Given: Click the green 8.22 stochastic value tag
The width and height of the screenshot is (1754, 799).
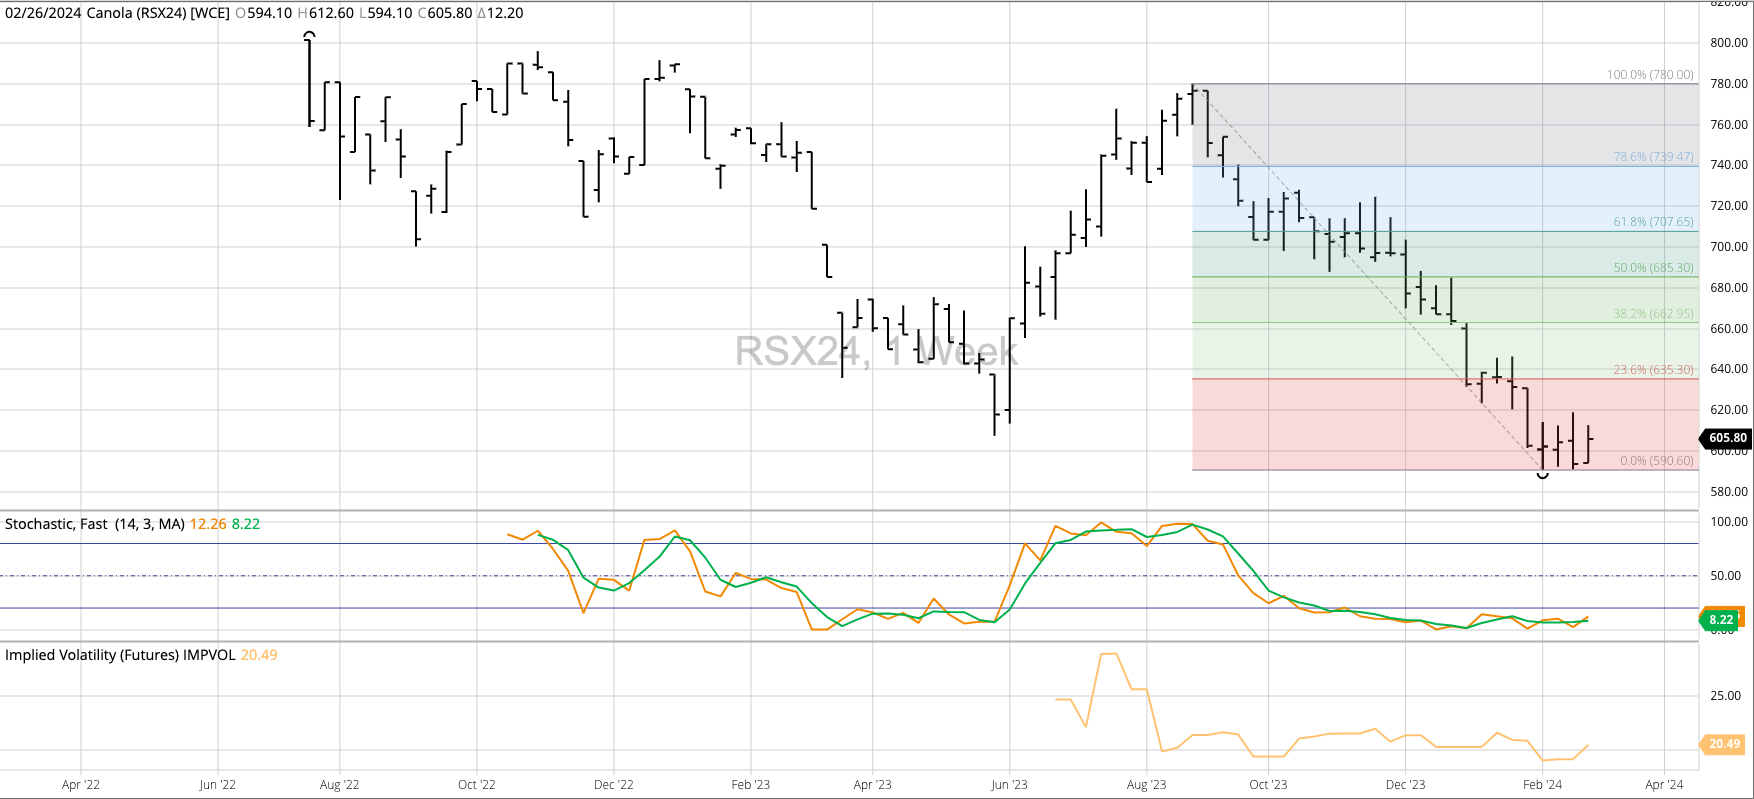Looking at the screenshot, I should 1721,620.
